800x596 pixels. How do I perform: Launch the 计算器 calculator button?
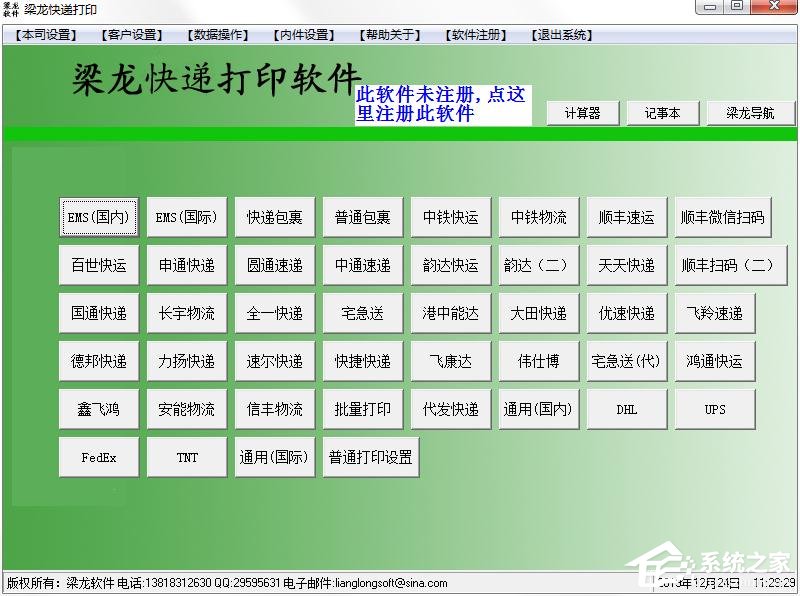click(583, 113)
